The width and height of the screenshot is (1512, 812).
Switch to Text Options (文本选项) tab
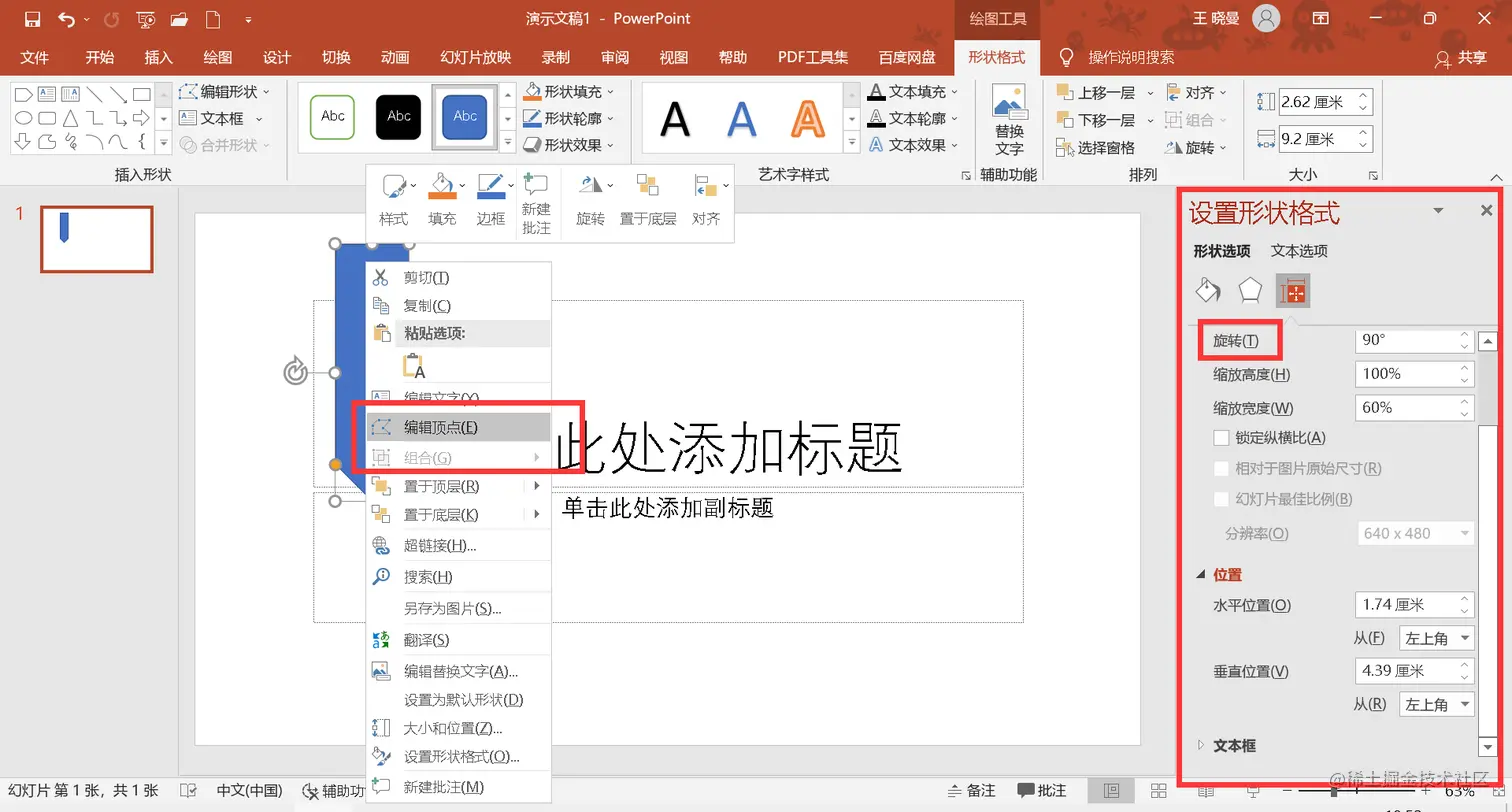point(1299,251)
